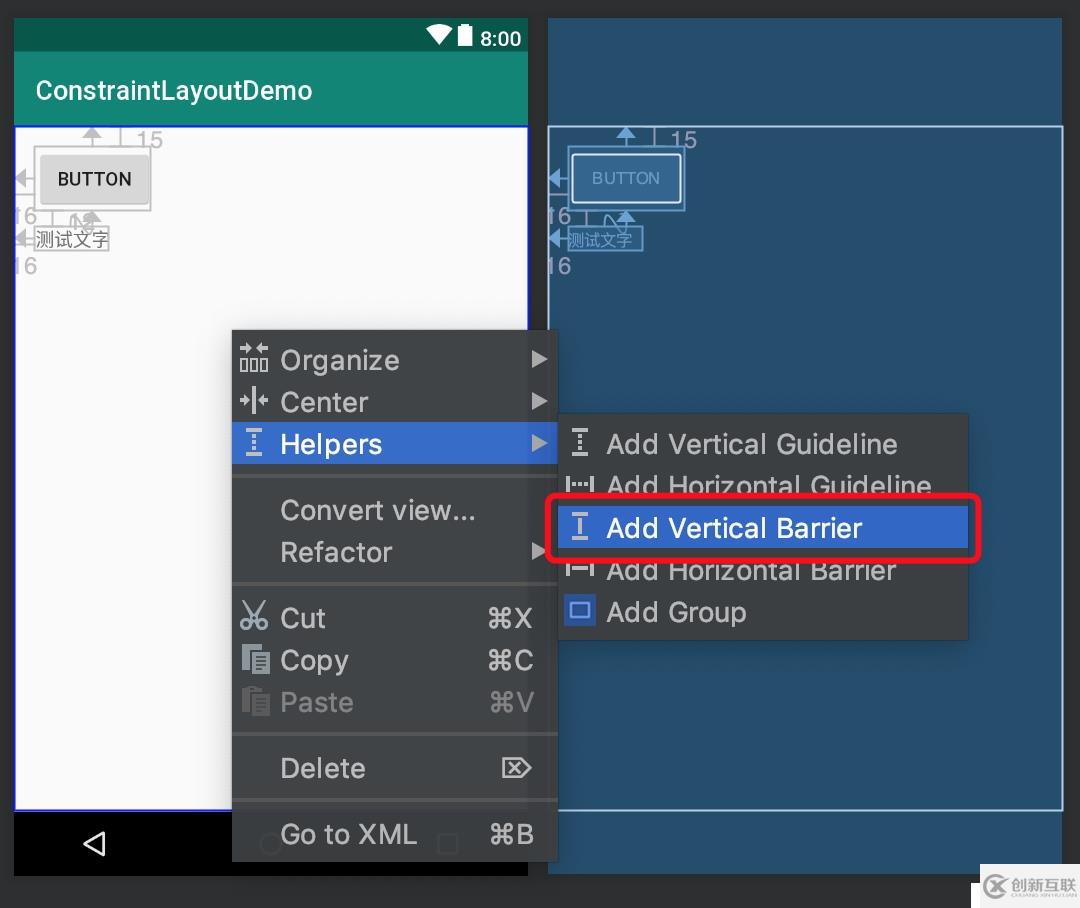This screenshot has width=1080, height=908.
Task: Click the ConstraintLayoutDemo app bar title
Action: (x=174, y=90)
